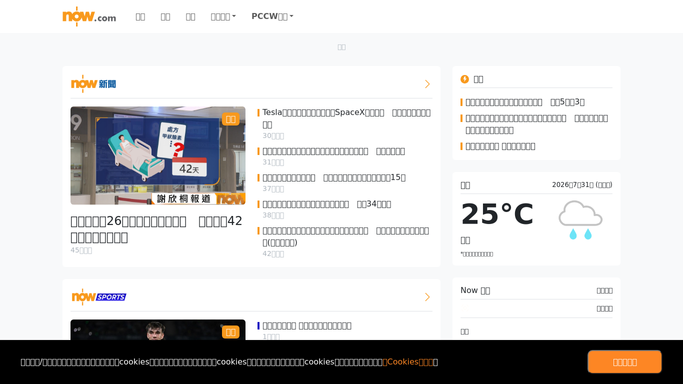683x384 pixels.
Task: Go to Sports section via orange chevron
Action: click(x=427, y=297)
